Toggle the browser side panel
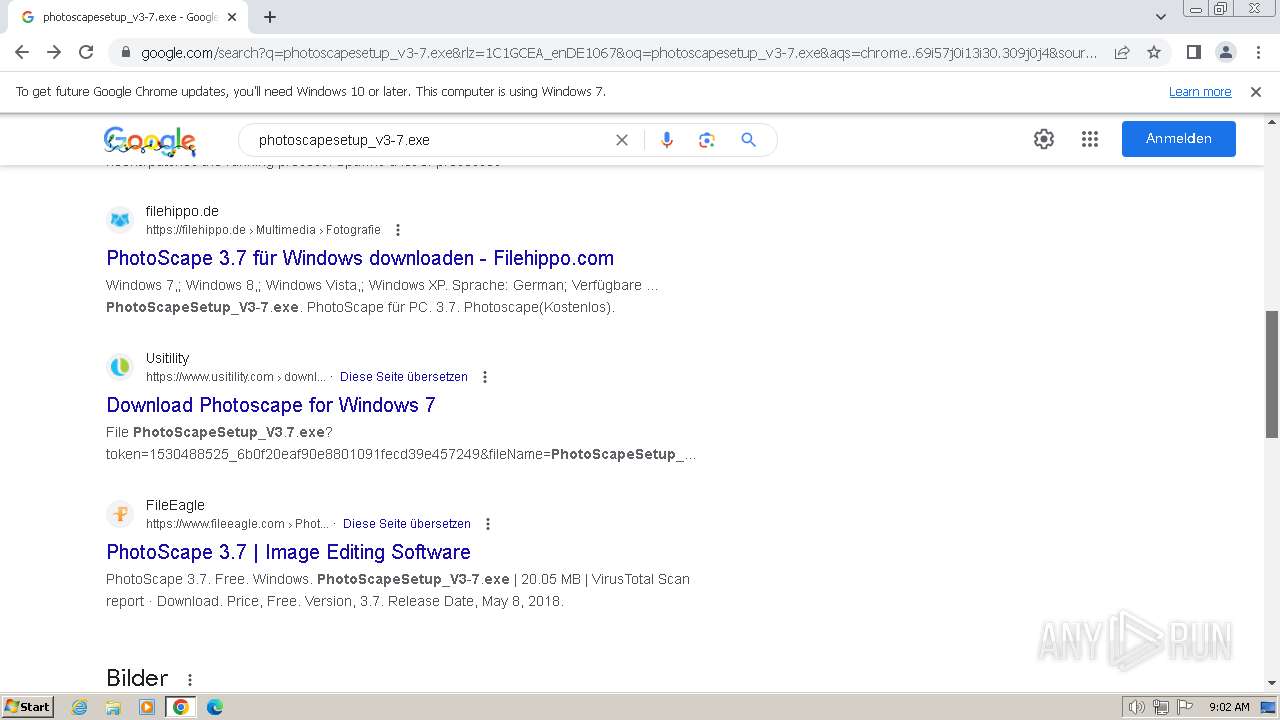The height and width of the screenshot is (720, 1280). [1193, 52]
